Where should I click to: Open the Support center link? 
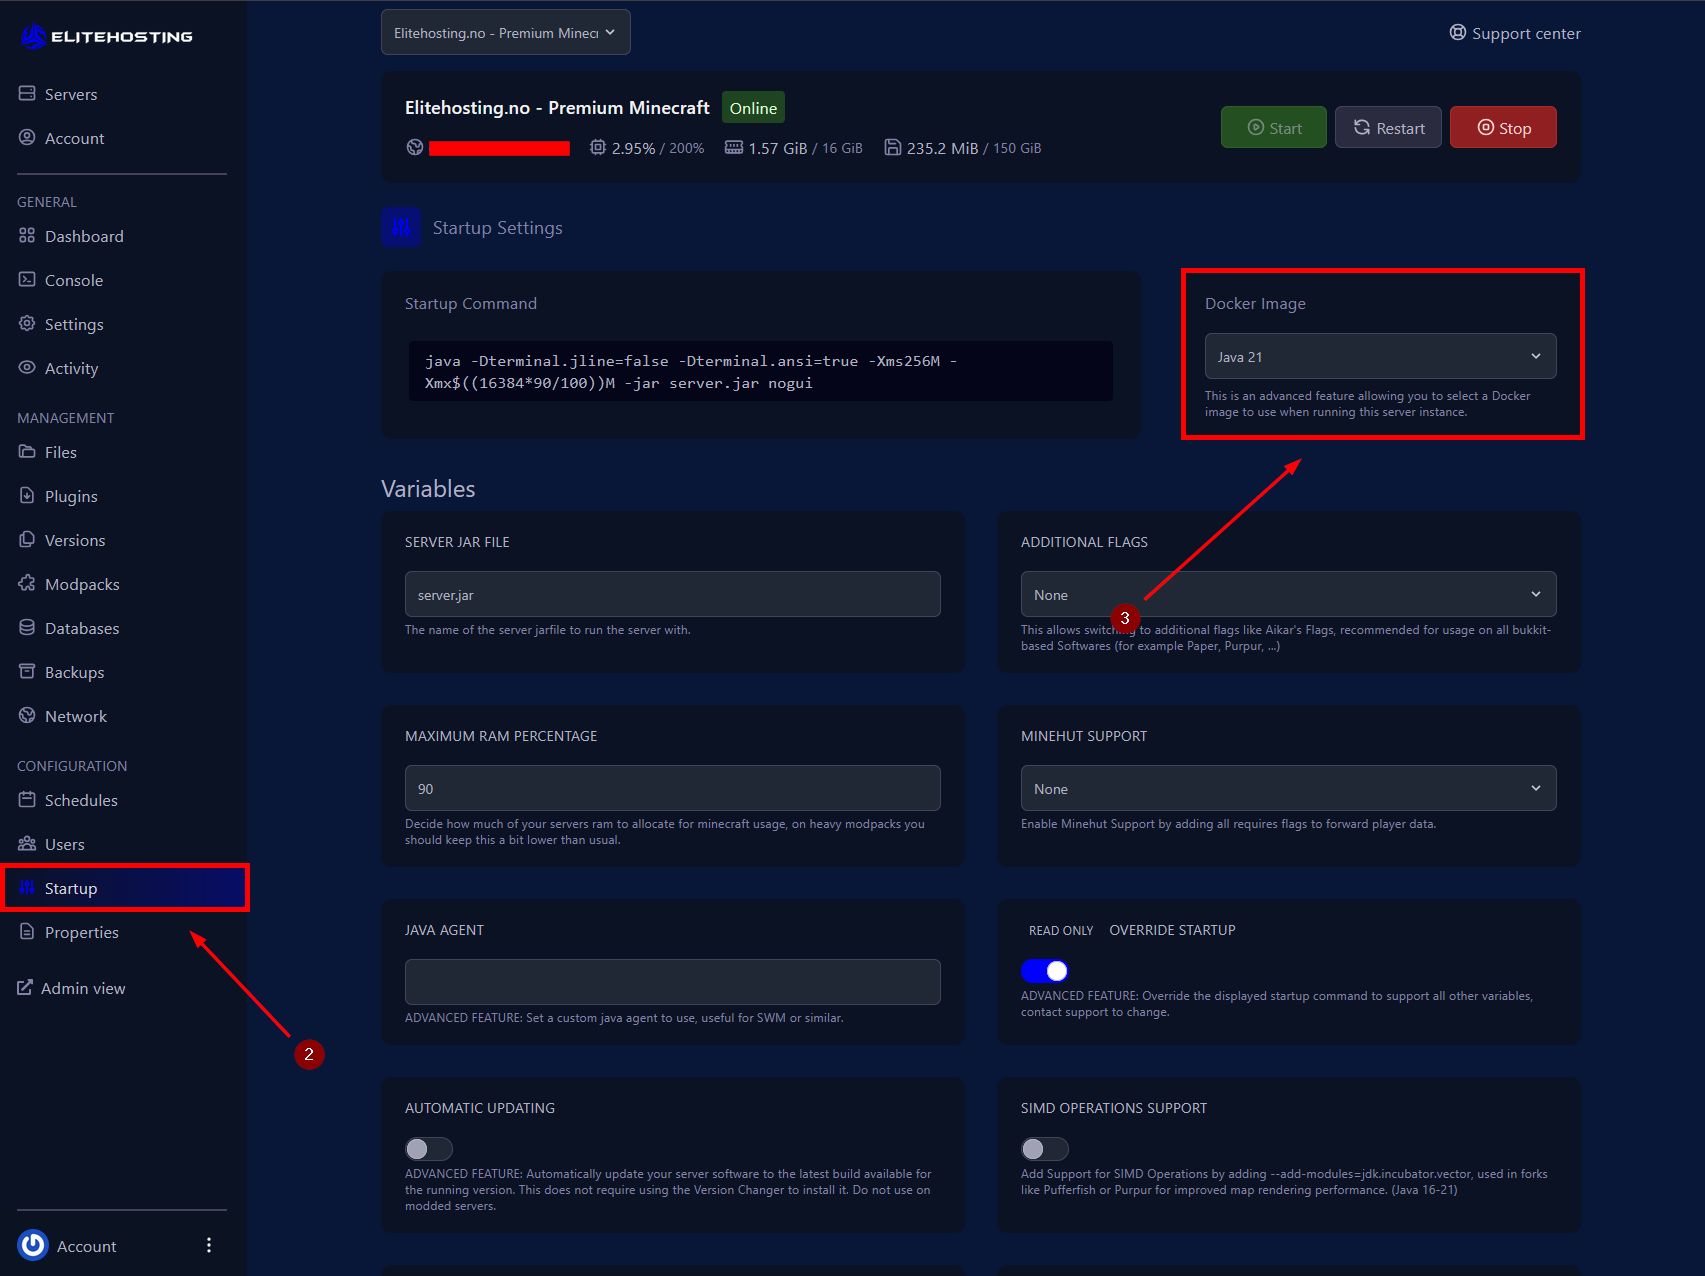[1515, 33]
